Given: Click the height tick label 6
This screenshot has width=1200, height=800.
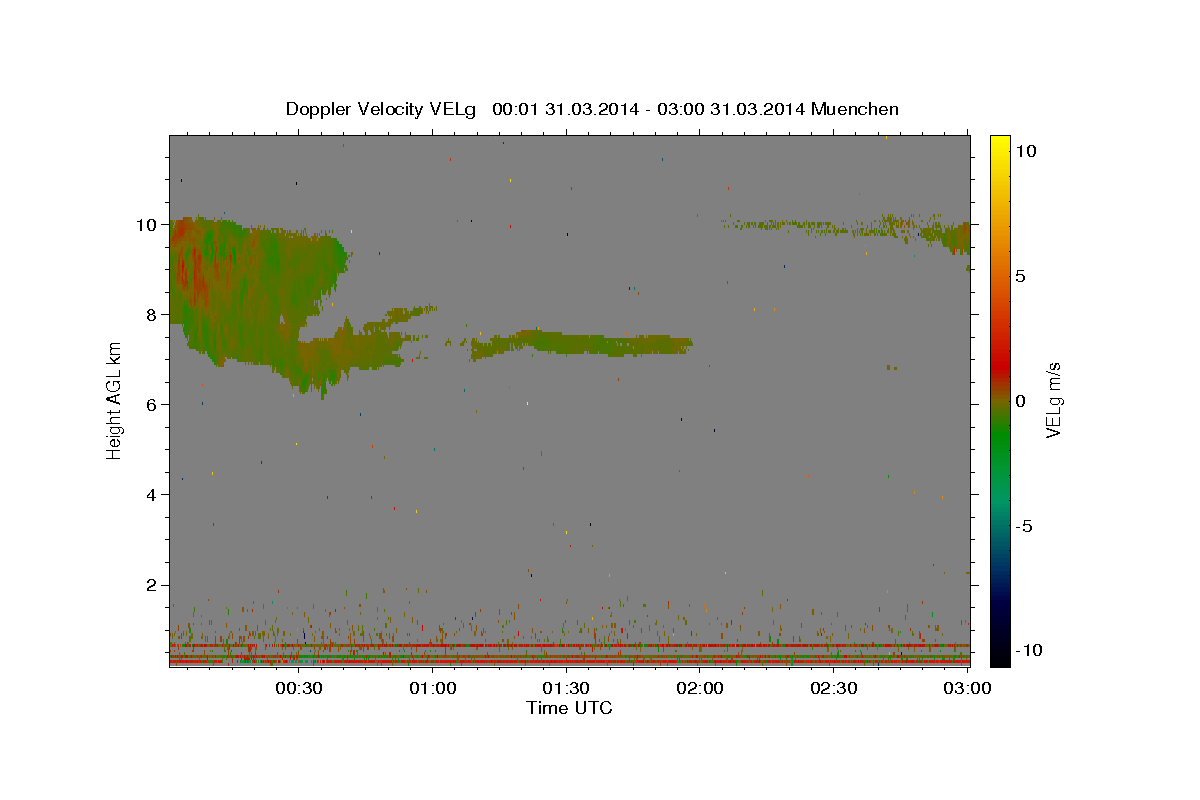Looking at the screenshot, I should click(x=152, y=405).
